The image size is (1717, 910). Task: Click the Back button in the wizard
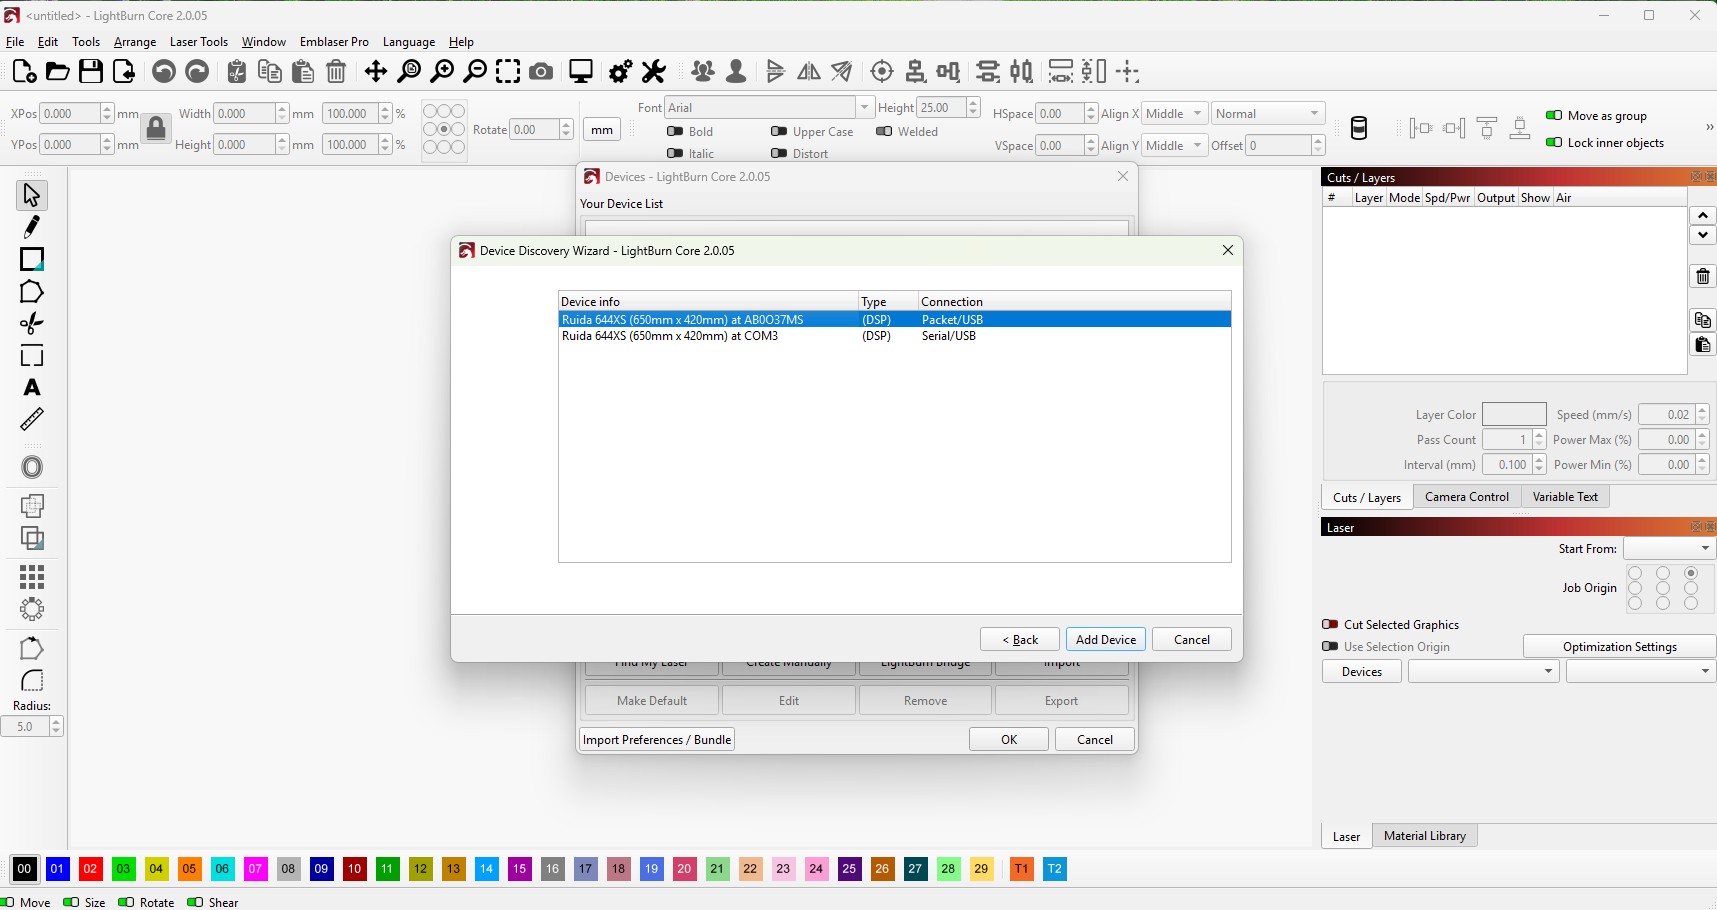click(x=1020, y=640)
